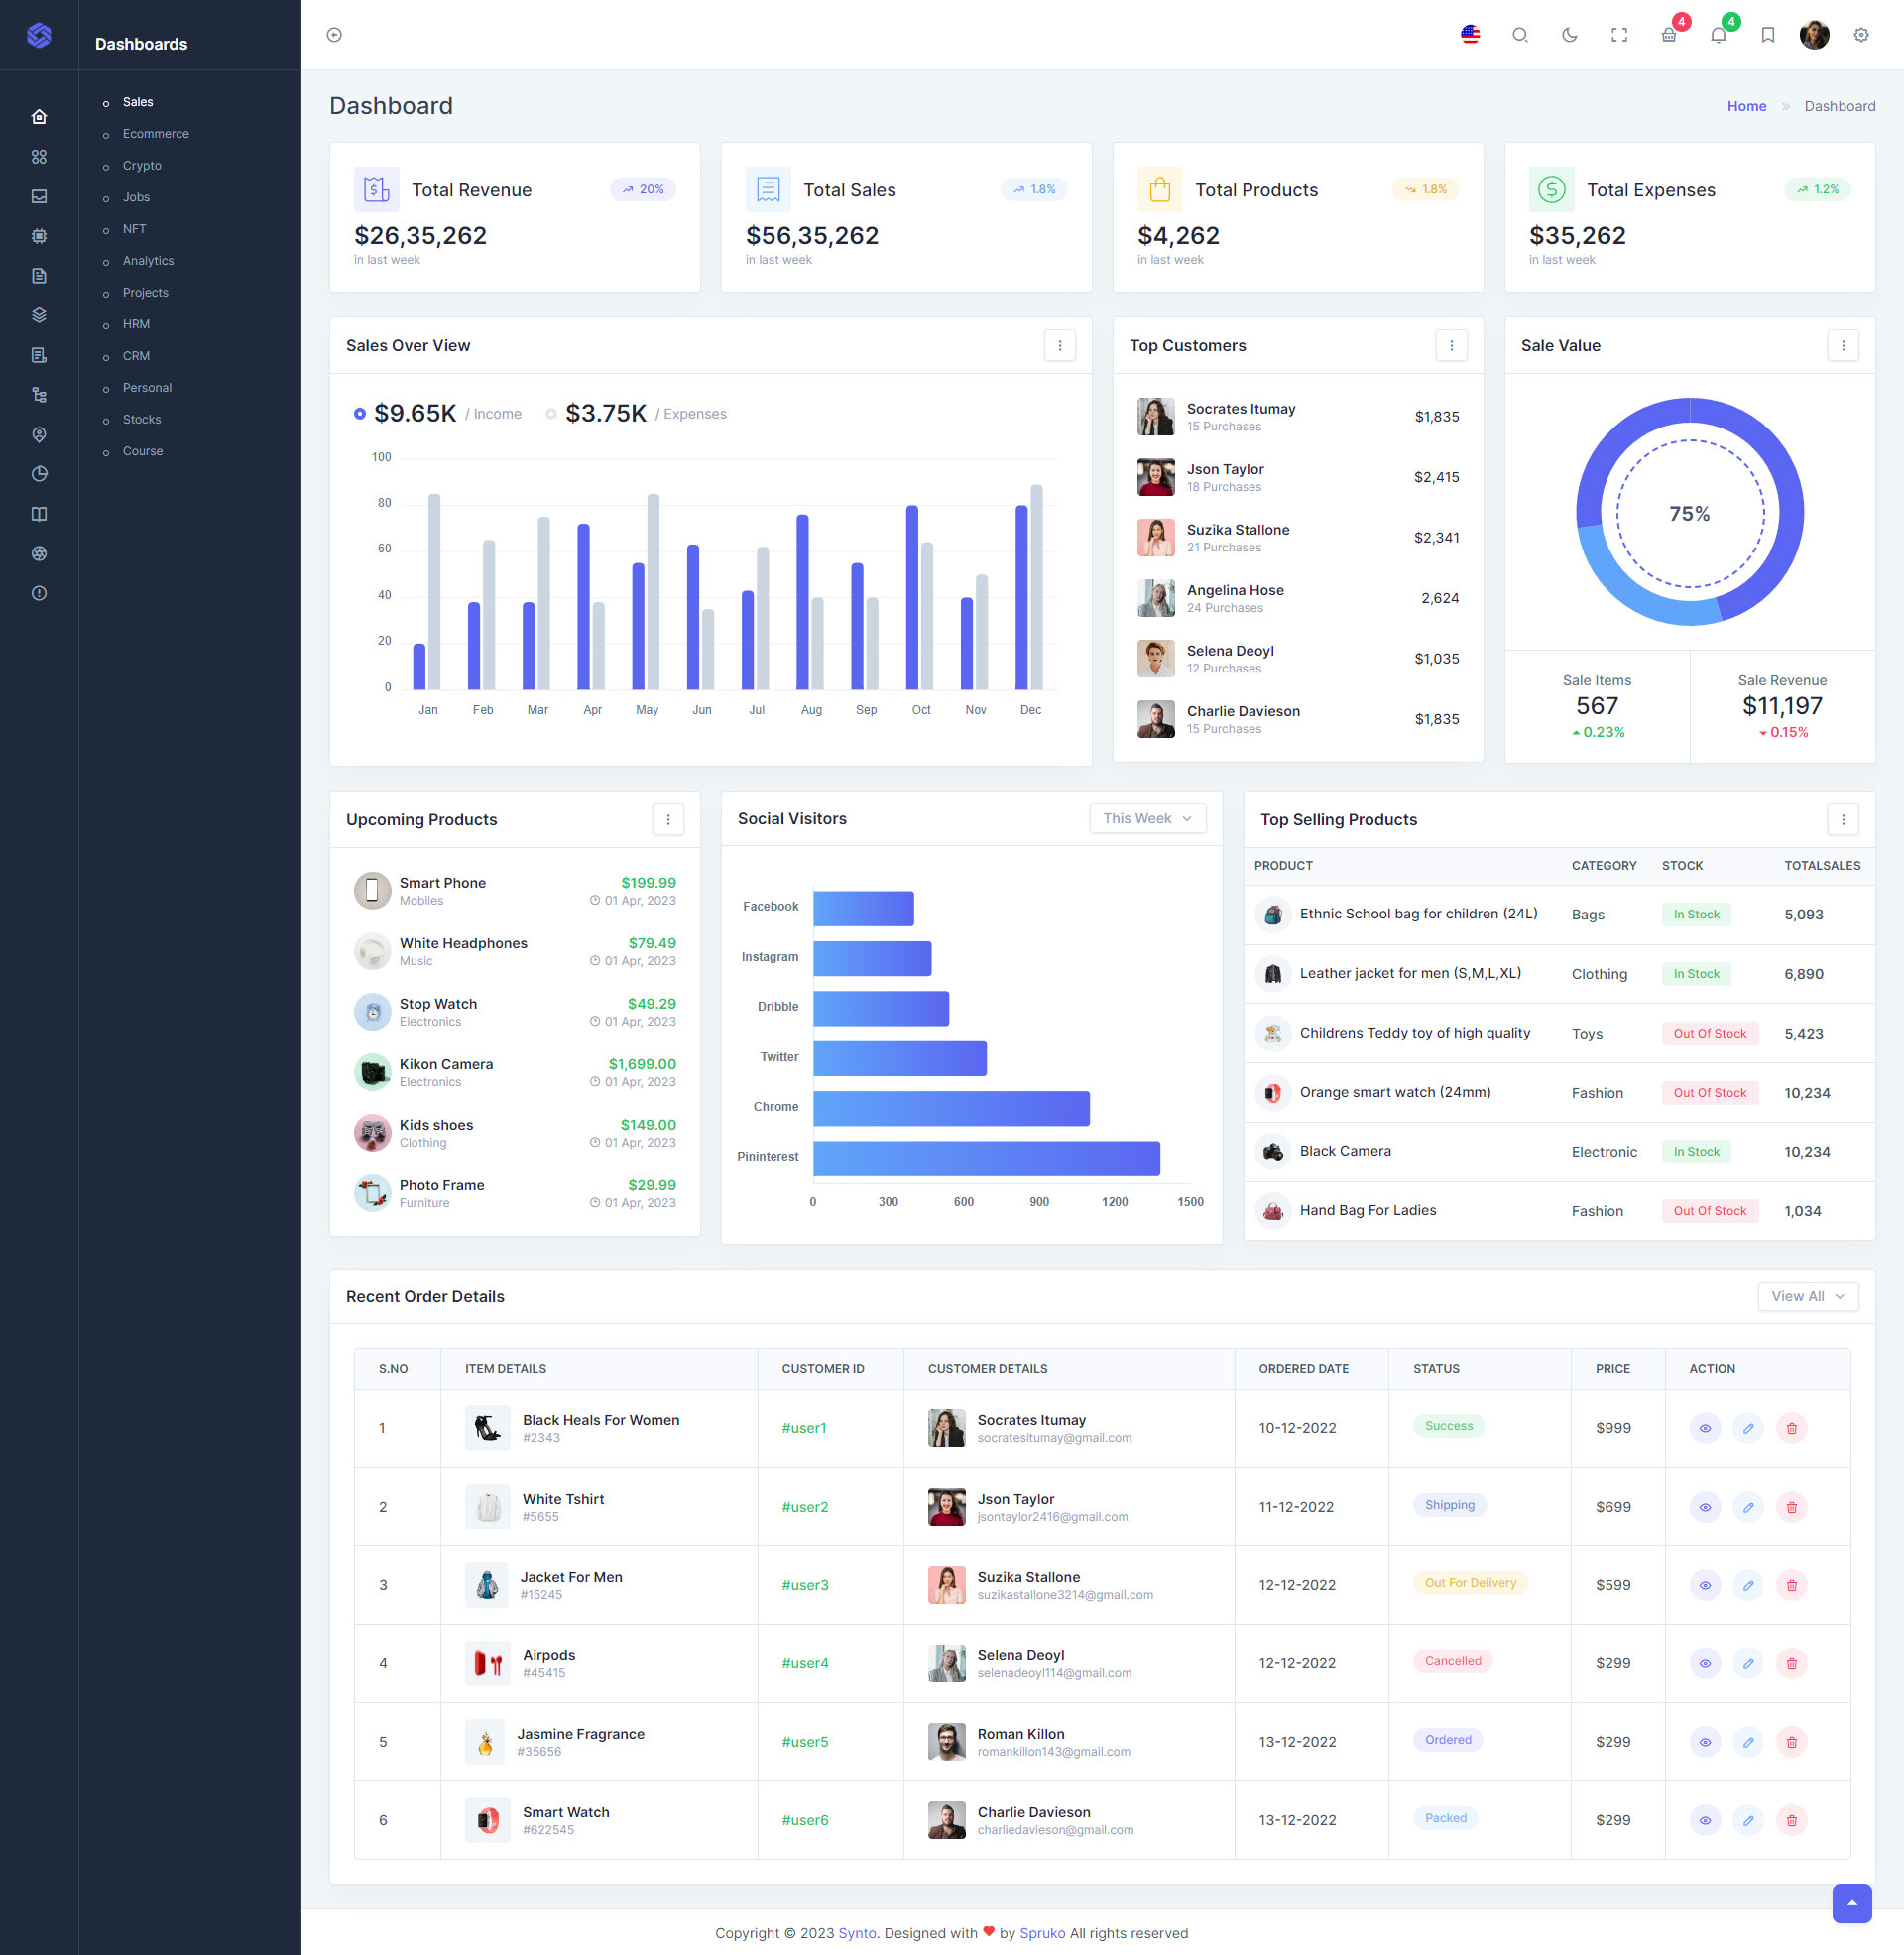Toggle the Income series legend marker
1904x1955 pixels.
(x=359, y=414)
